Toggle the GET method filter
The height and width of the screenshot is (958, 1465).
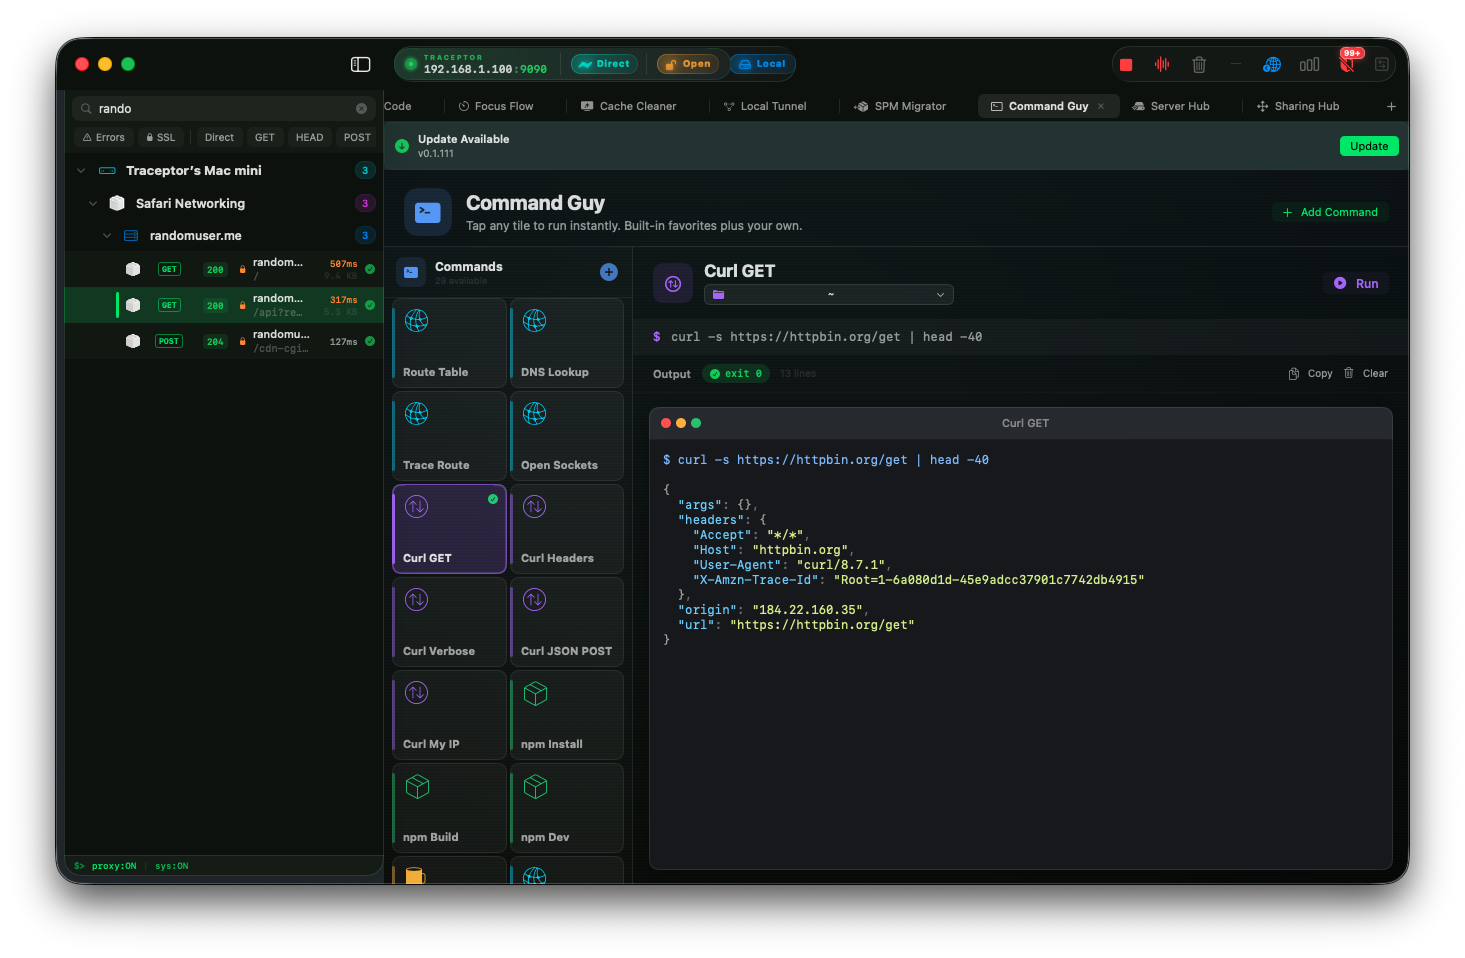click(x=265, y=137)
